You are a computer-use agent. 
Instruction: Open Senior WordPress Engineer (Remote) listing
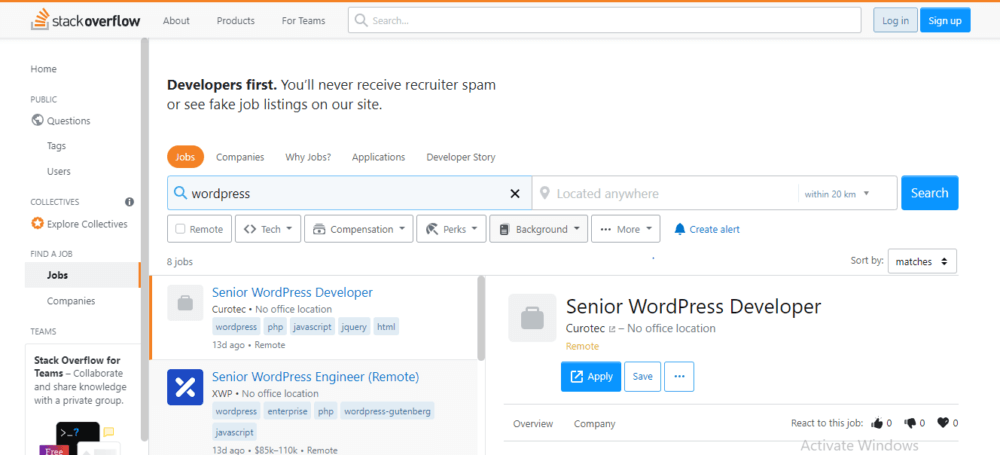coord(315,377)
